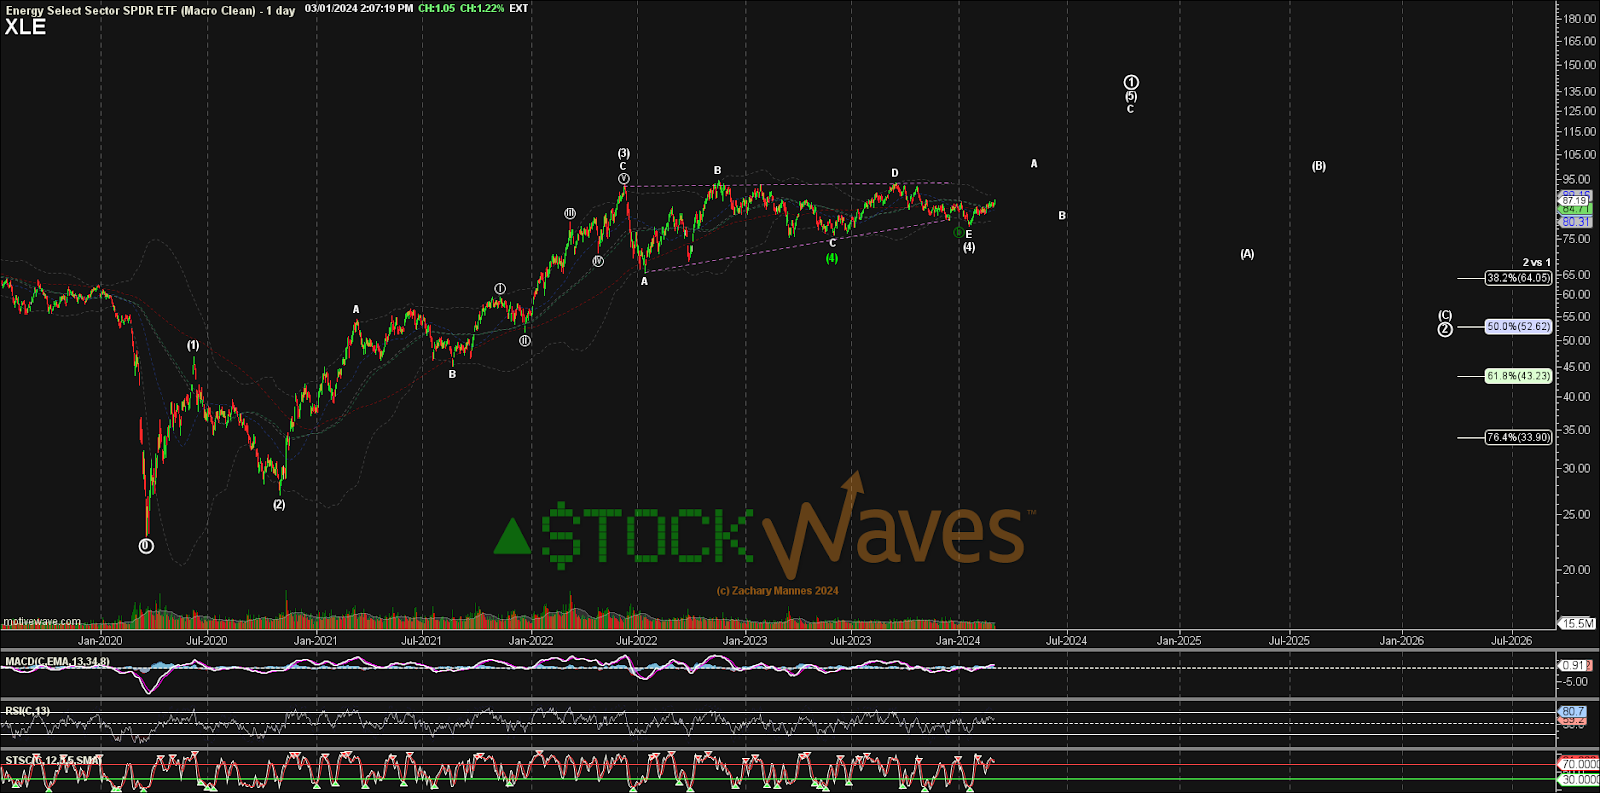
Task: Click the Jan-2022 date on time axis
Action: point(531,641)
